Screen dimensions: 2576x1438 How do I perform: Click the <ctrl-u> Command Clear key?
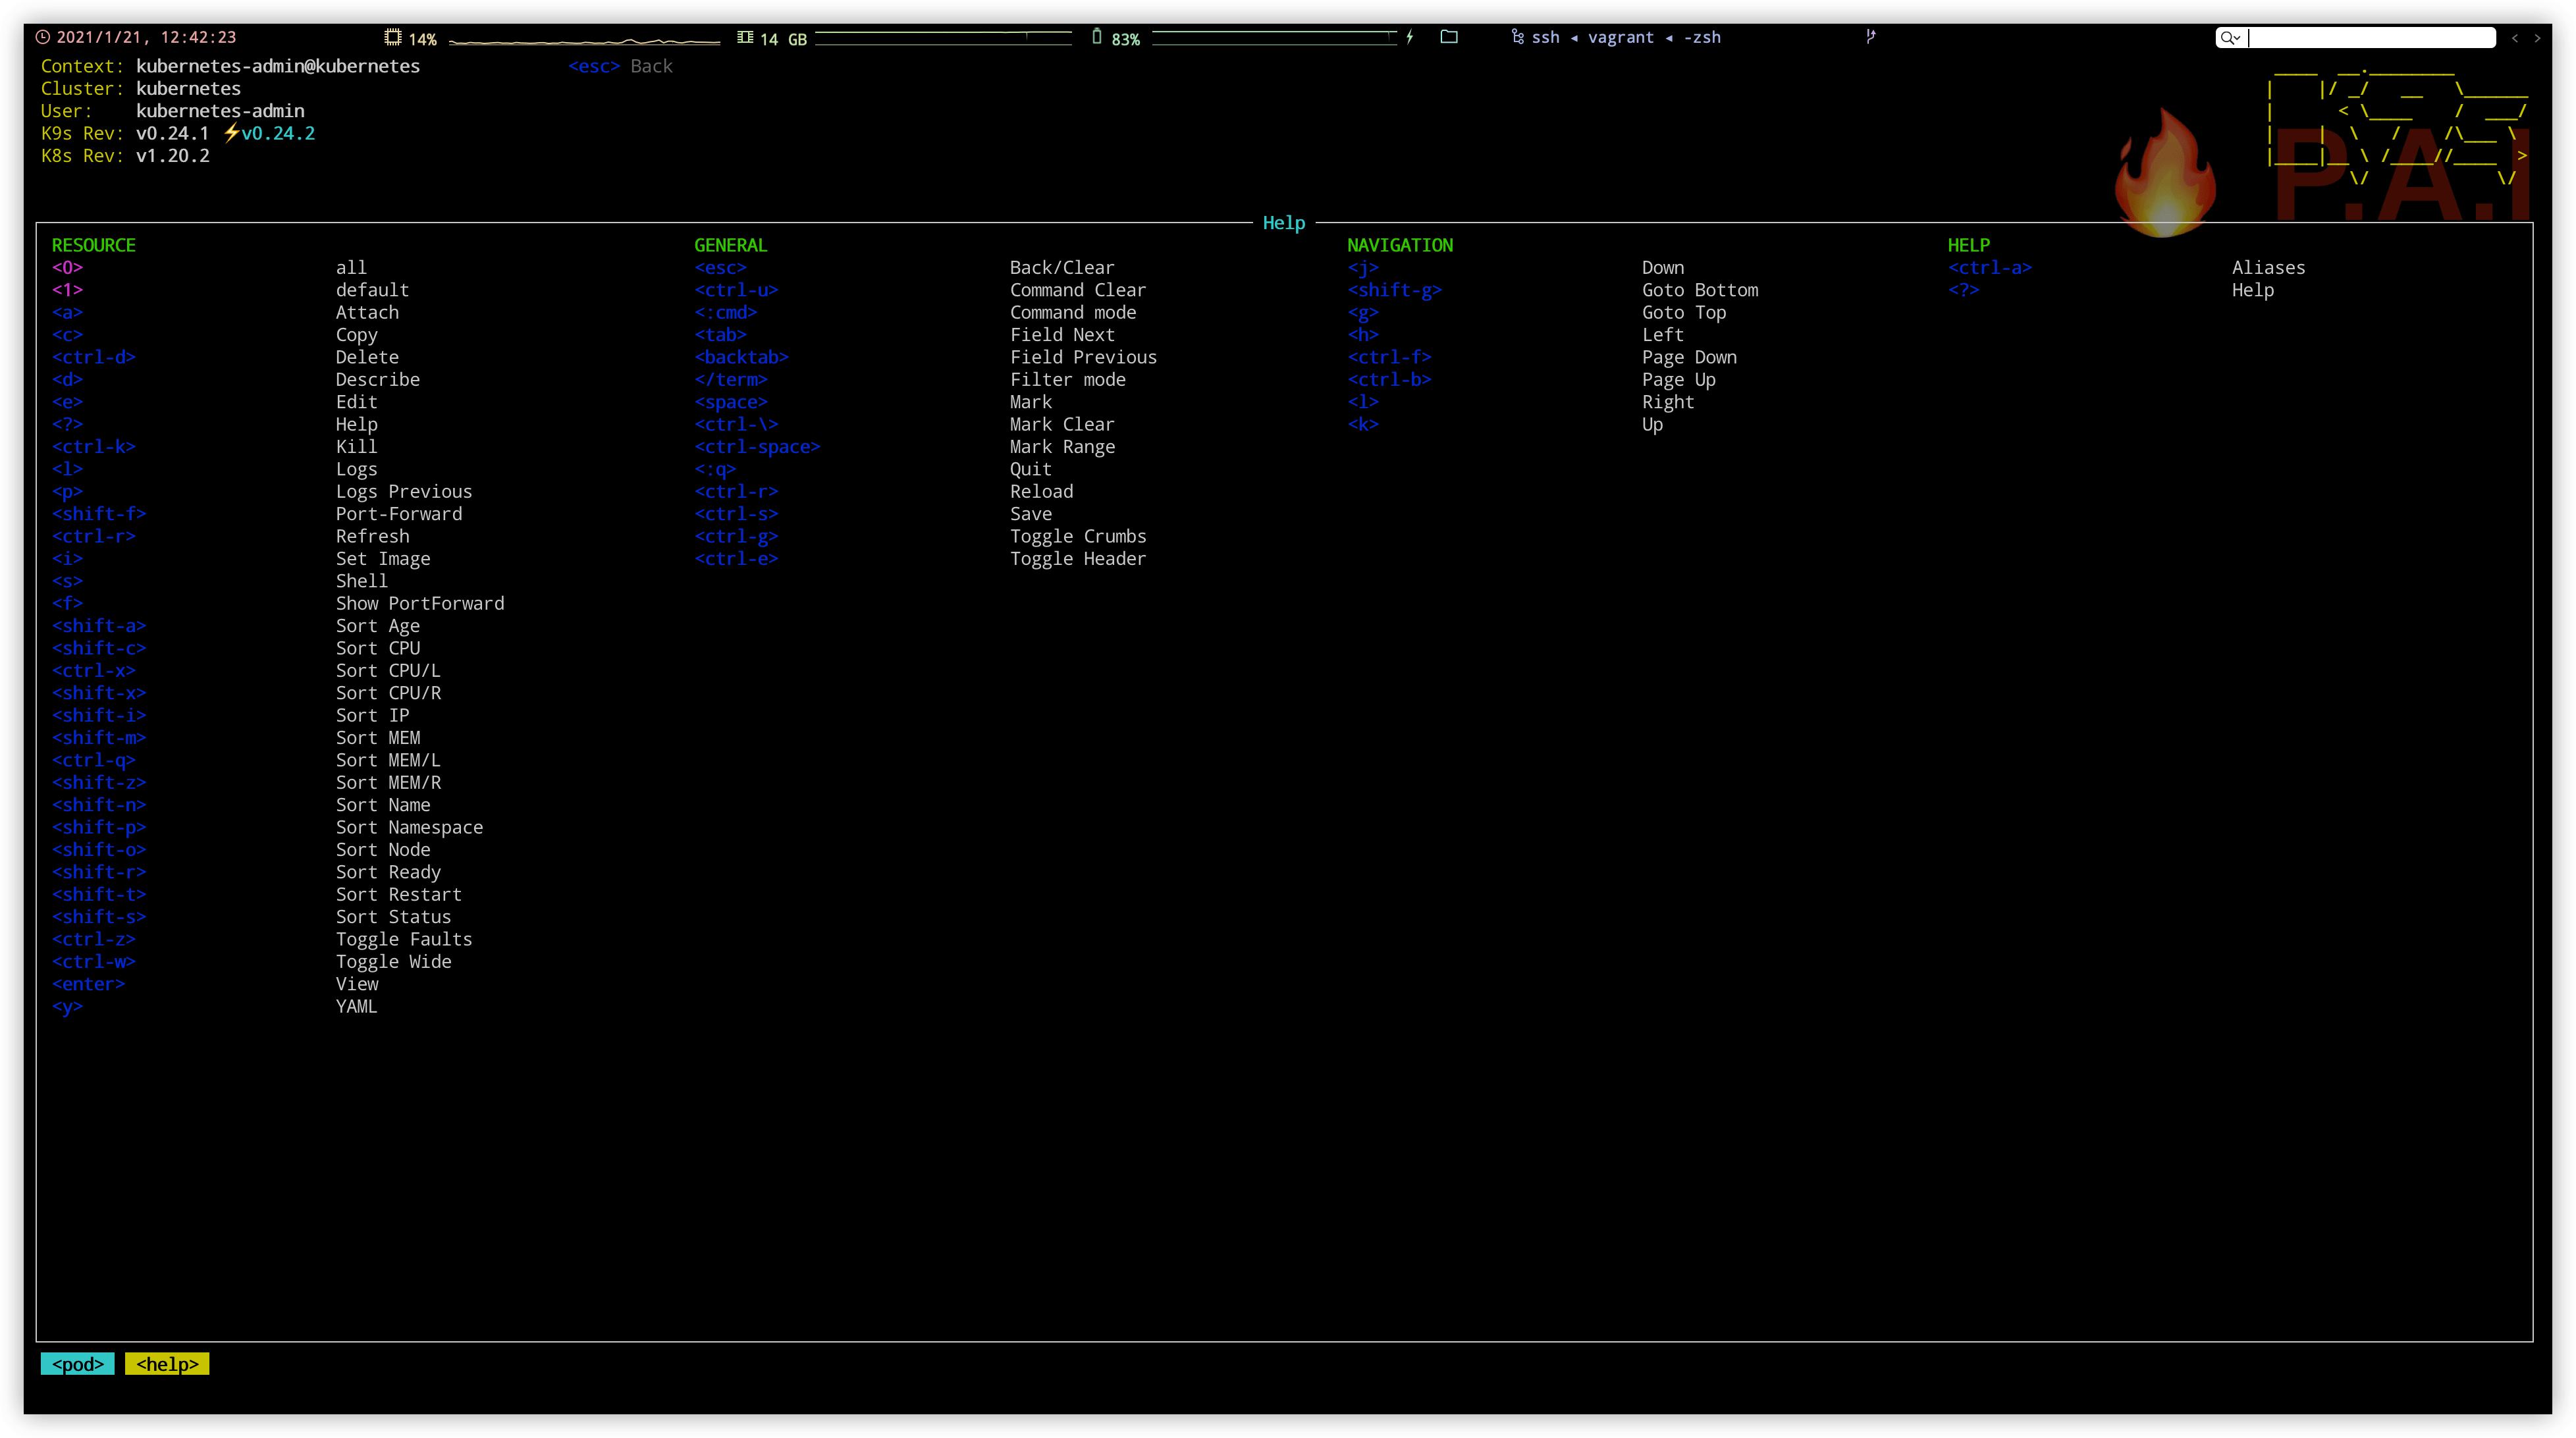[736, 290]
